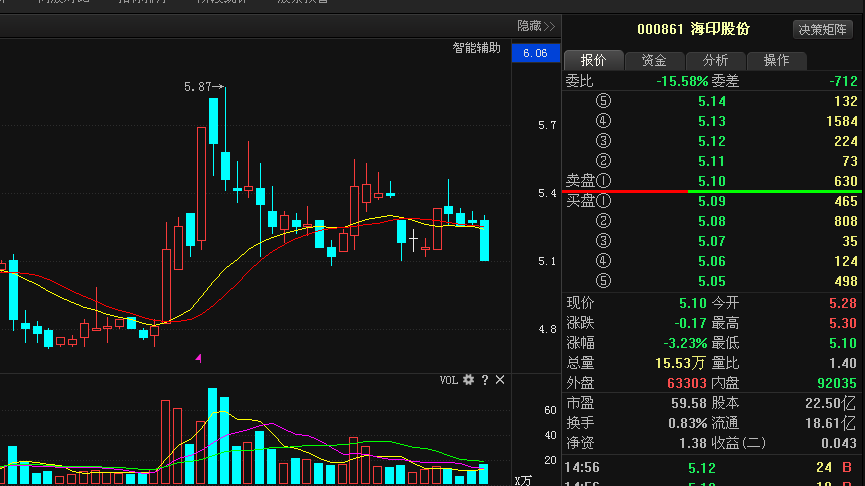The image size is (865, 486).
Task: Go to the 操作 operations tab
Action: [x=776, y=60]
